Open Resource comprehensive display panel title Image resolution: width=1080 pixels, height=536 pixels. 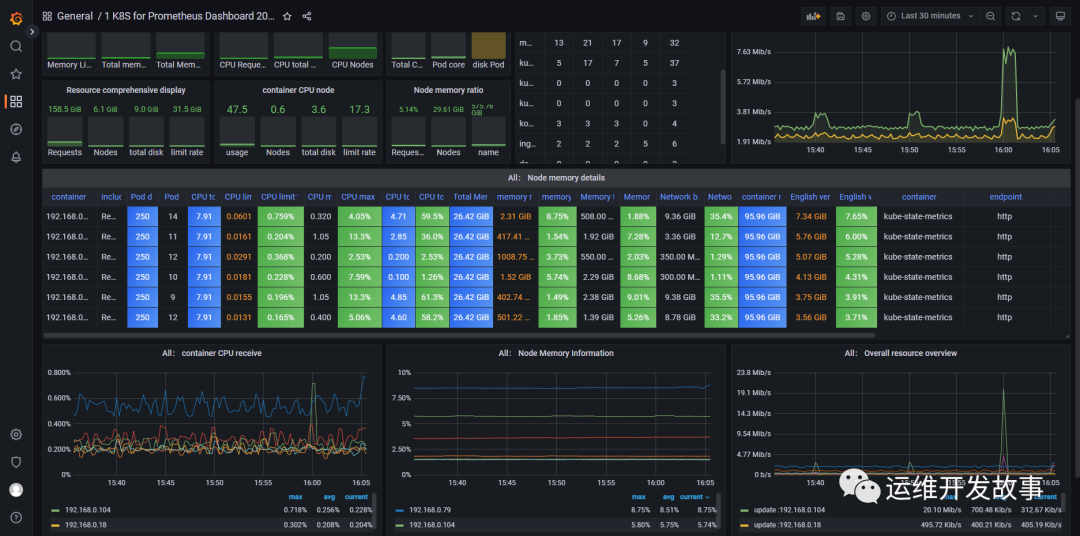point(126,90)
